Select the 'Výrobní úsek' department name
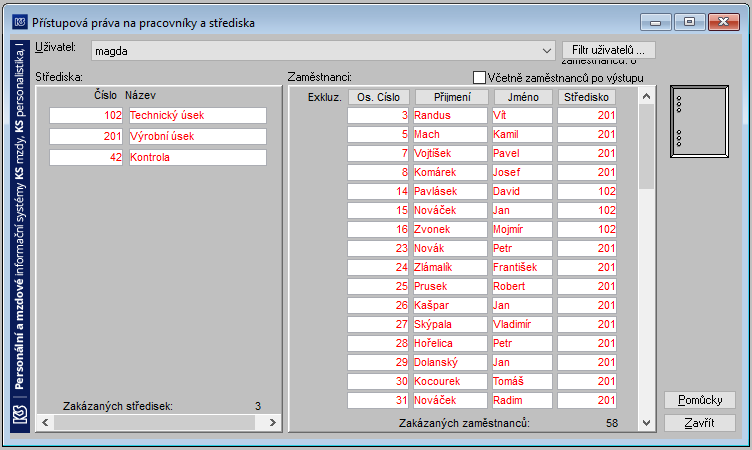Image resolution: width=752 pixels, height=450 pixels. coord(198,136)
